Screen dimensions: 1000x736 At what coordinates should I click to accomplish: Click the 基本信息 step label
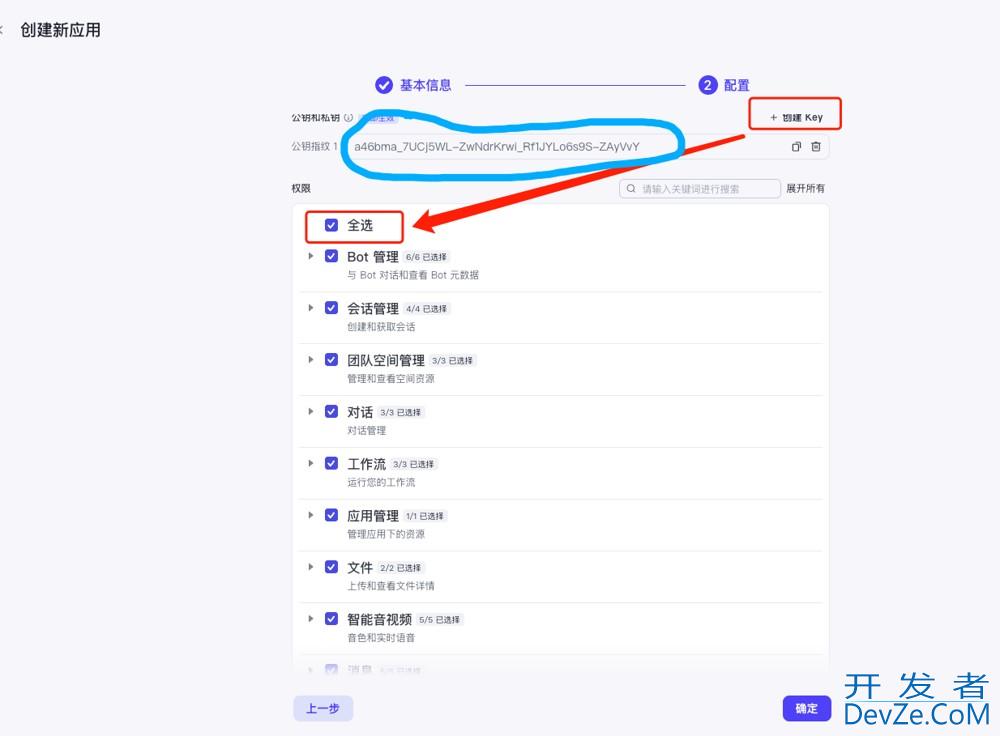(x=425, y=85)
